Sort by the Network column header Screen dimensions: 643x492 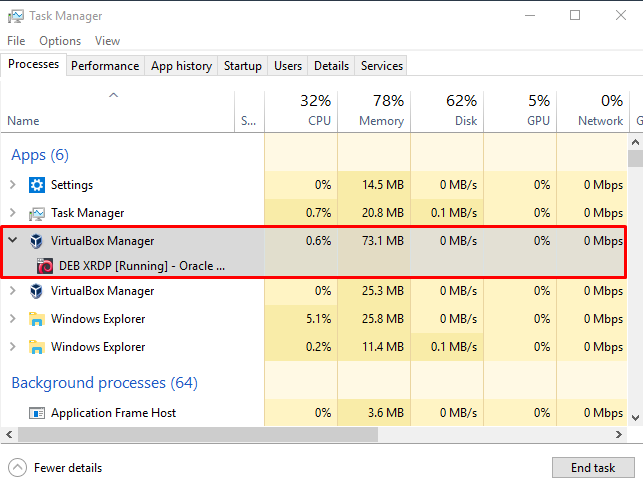point(593,112)
